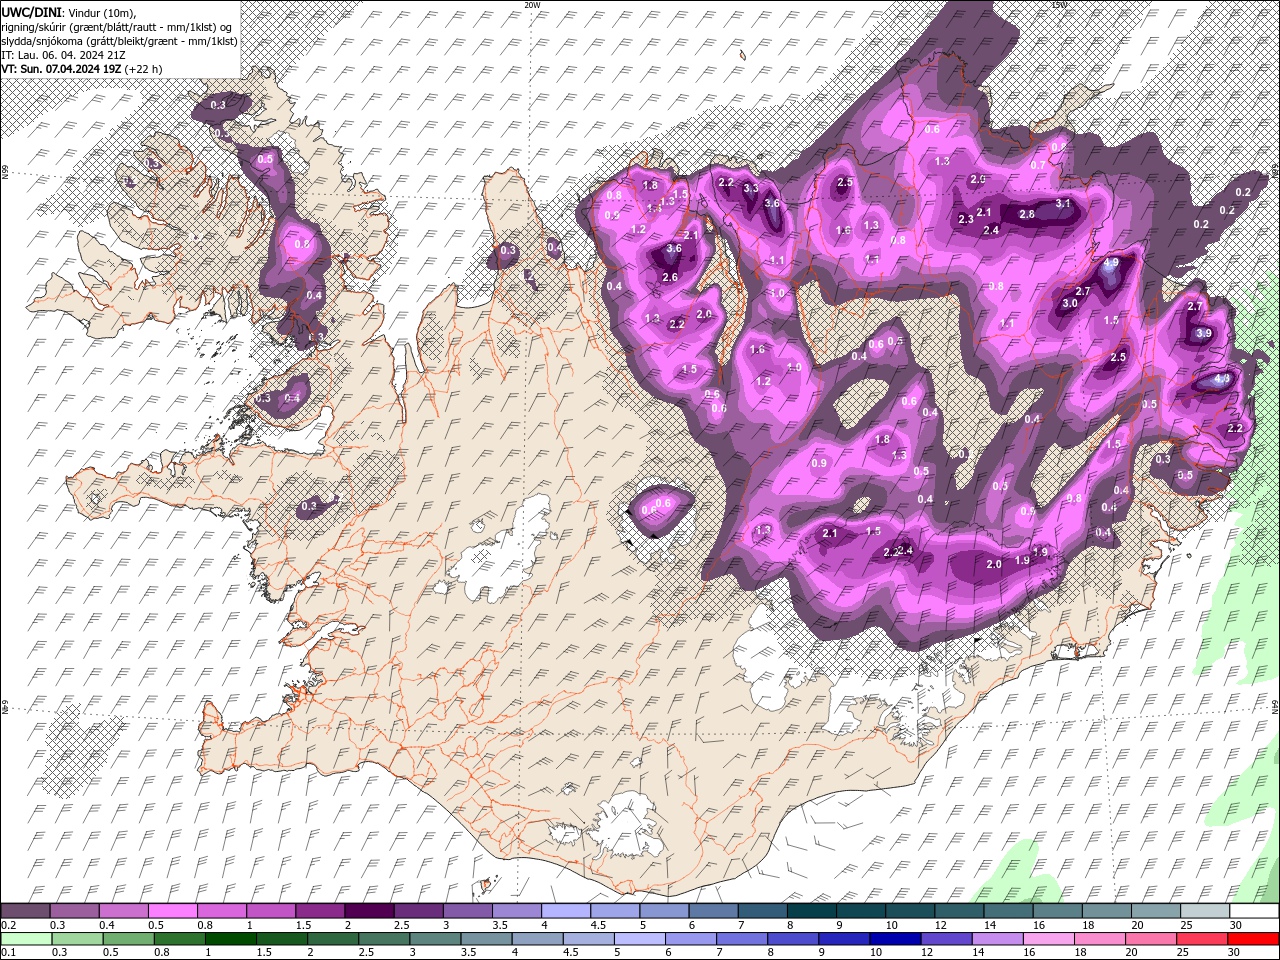Pick the snow legend swatch for 14–16
Viewport: 1280px width, 960px height.
1007,911
